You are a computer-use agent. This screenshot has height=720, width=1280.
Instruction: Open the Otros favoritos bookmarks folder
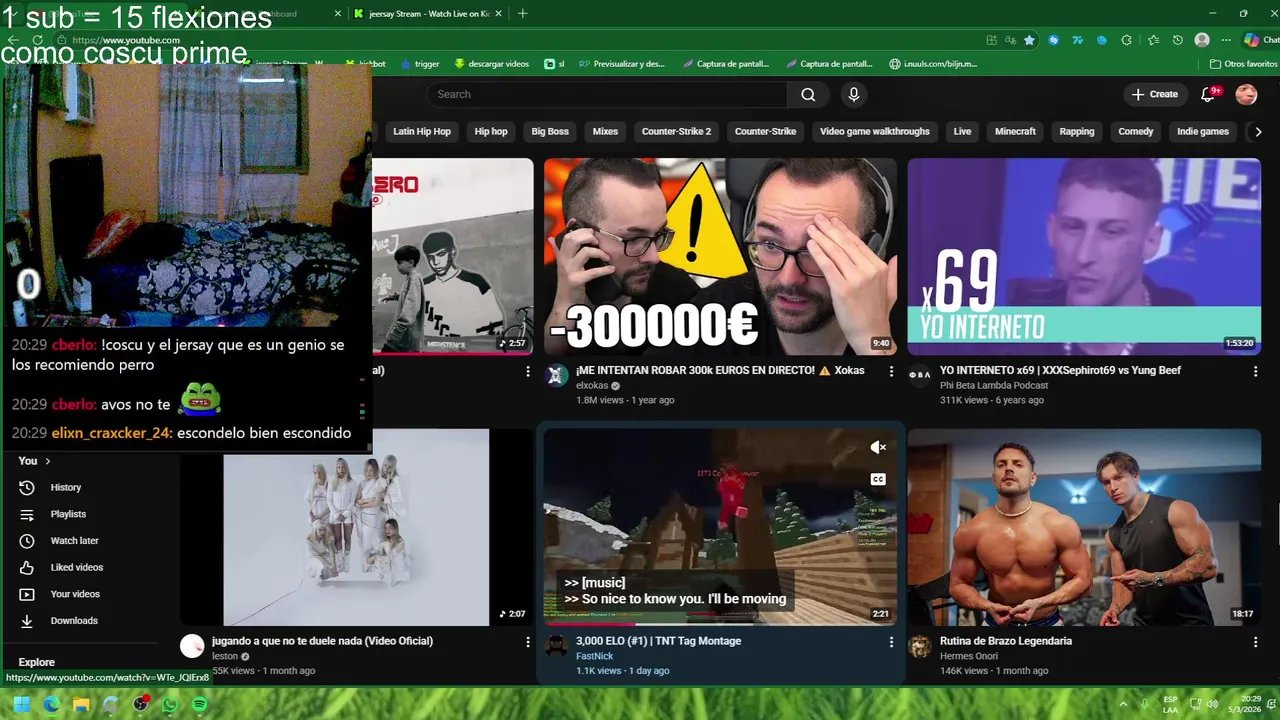tap(1243, 64)
